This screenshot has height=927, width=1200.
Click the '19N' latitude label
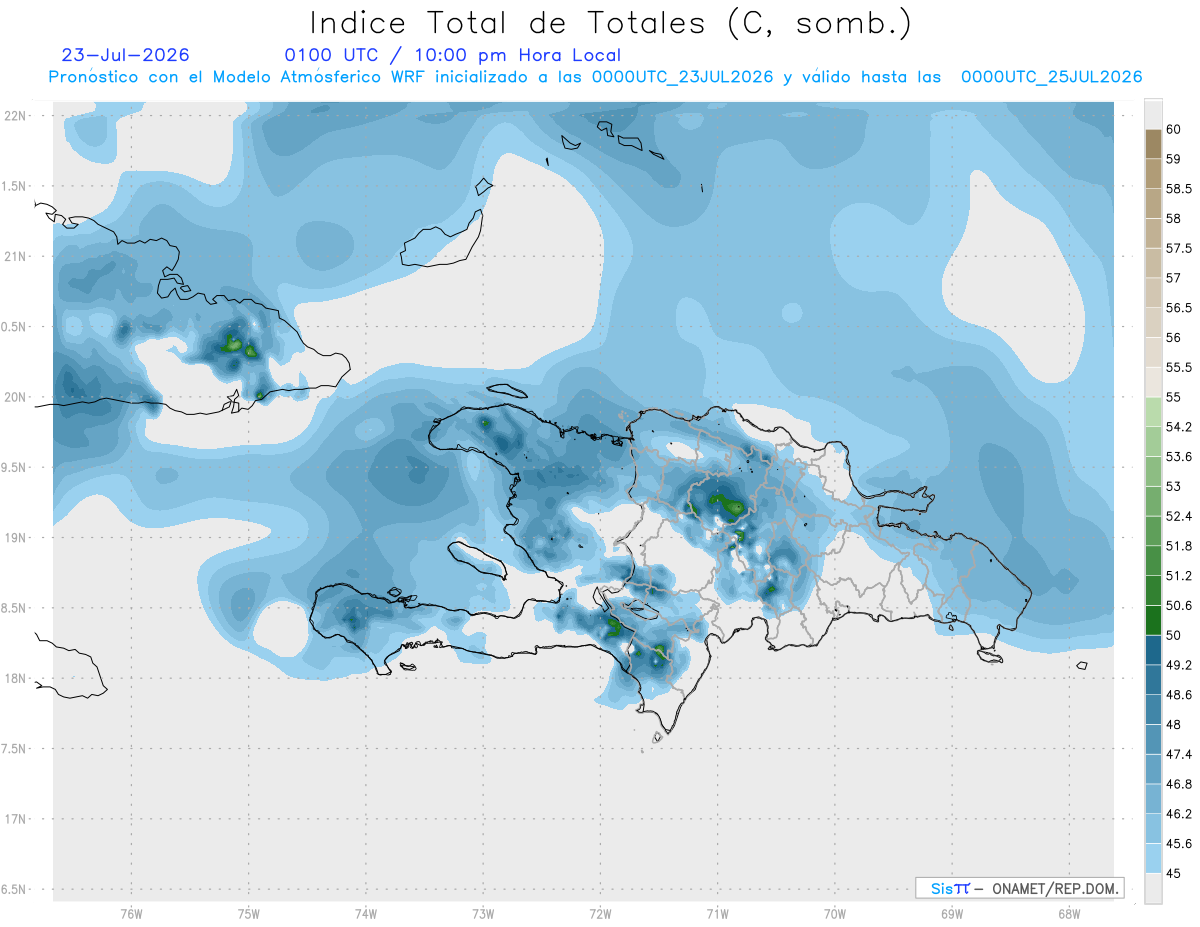(x=16, y=537)
